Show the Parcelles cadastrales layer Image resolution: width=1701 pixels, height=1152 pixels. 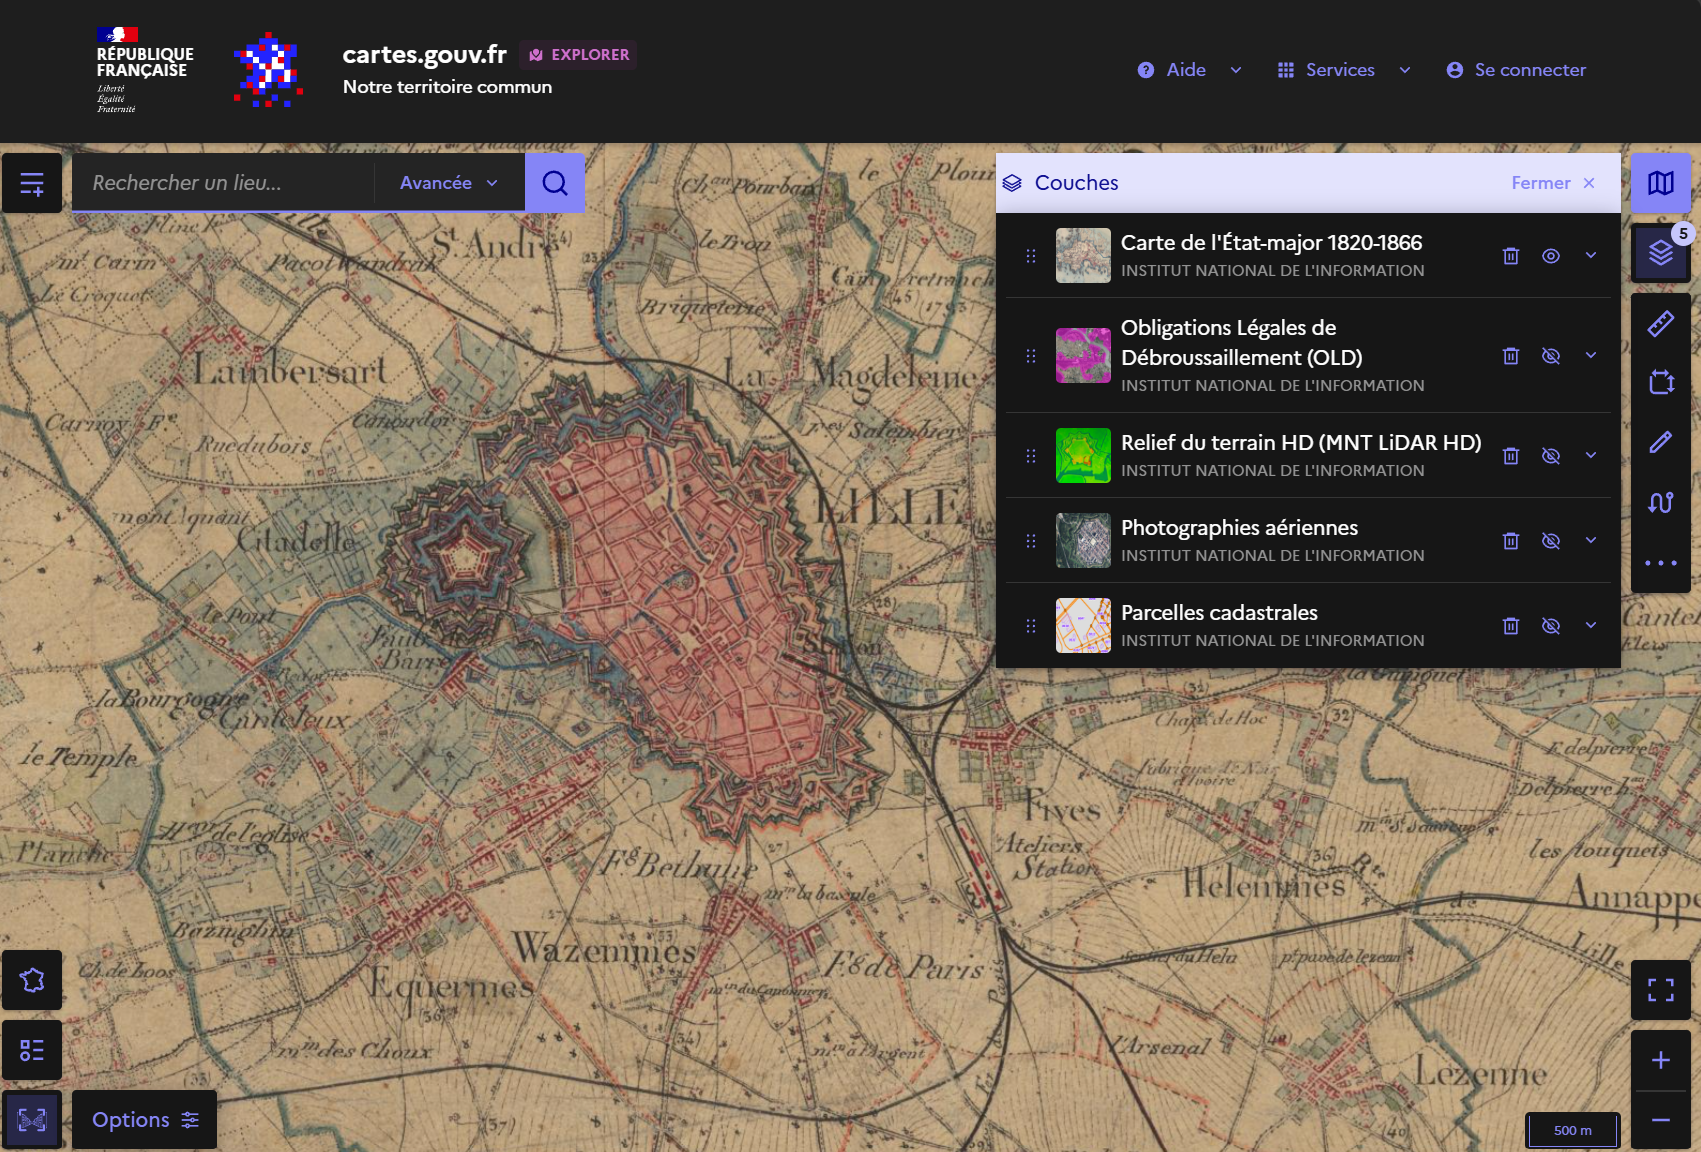coord(1551,626)
